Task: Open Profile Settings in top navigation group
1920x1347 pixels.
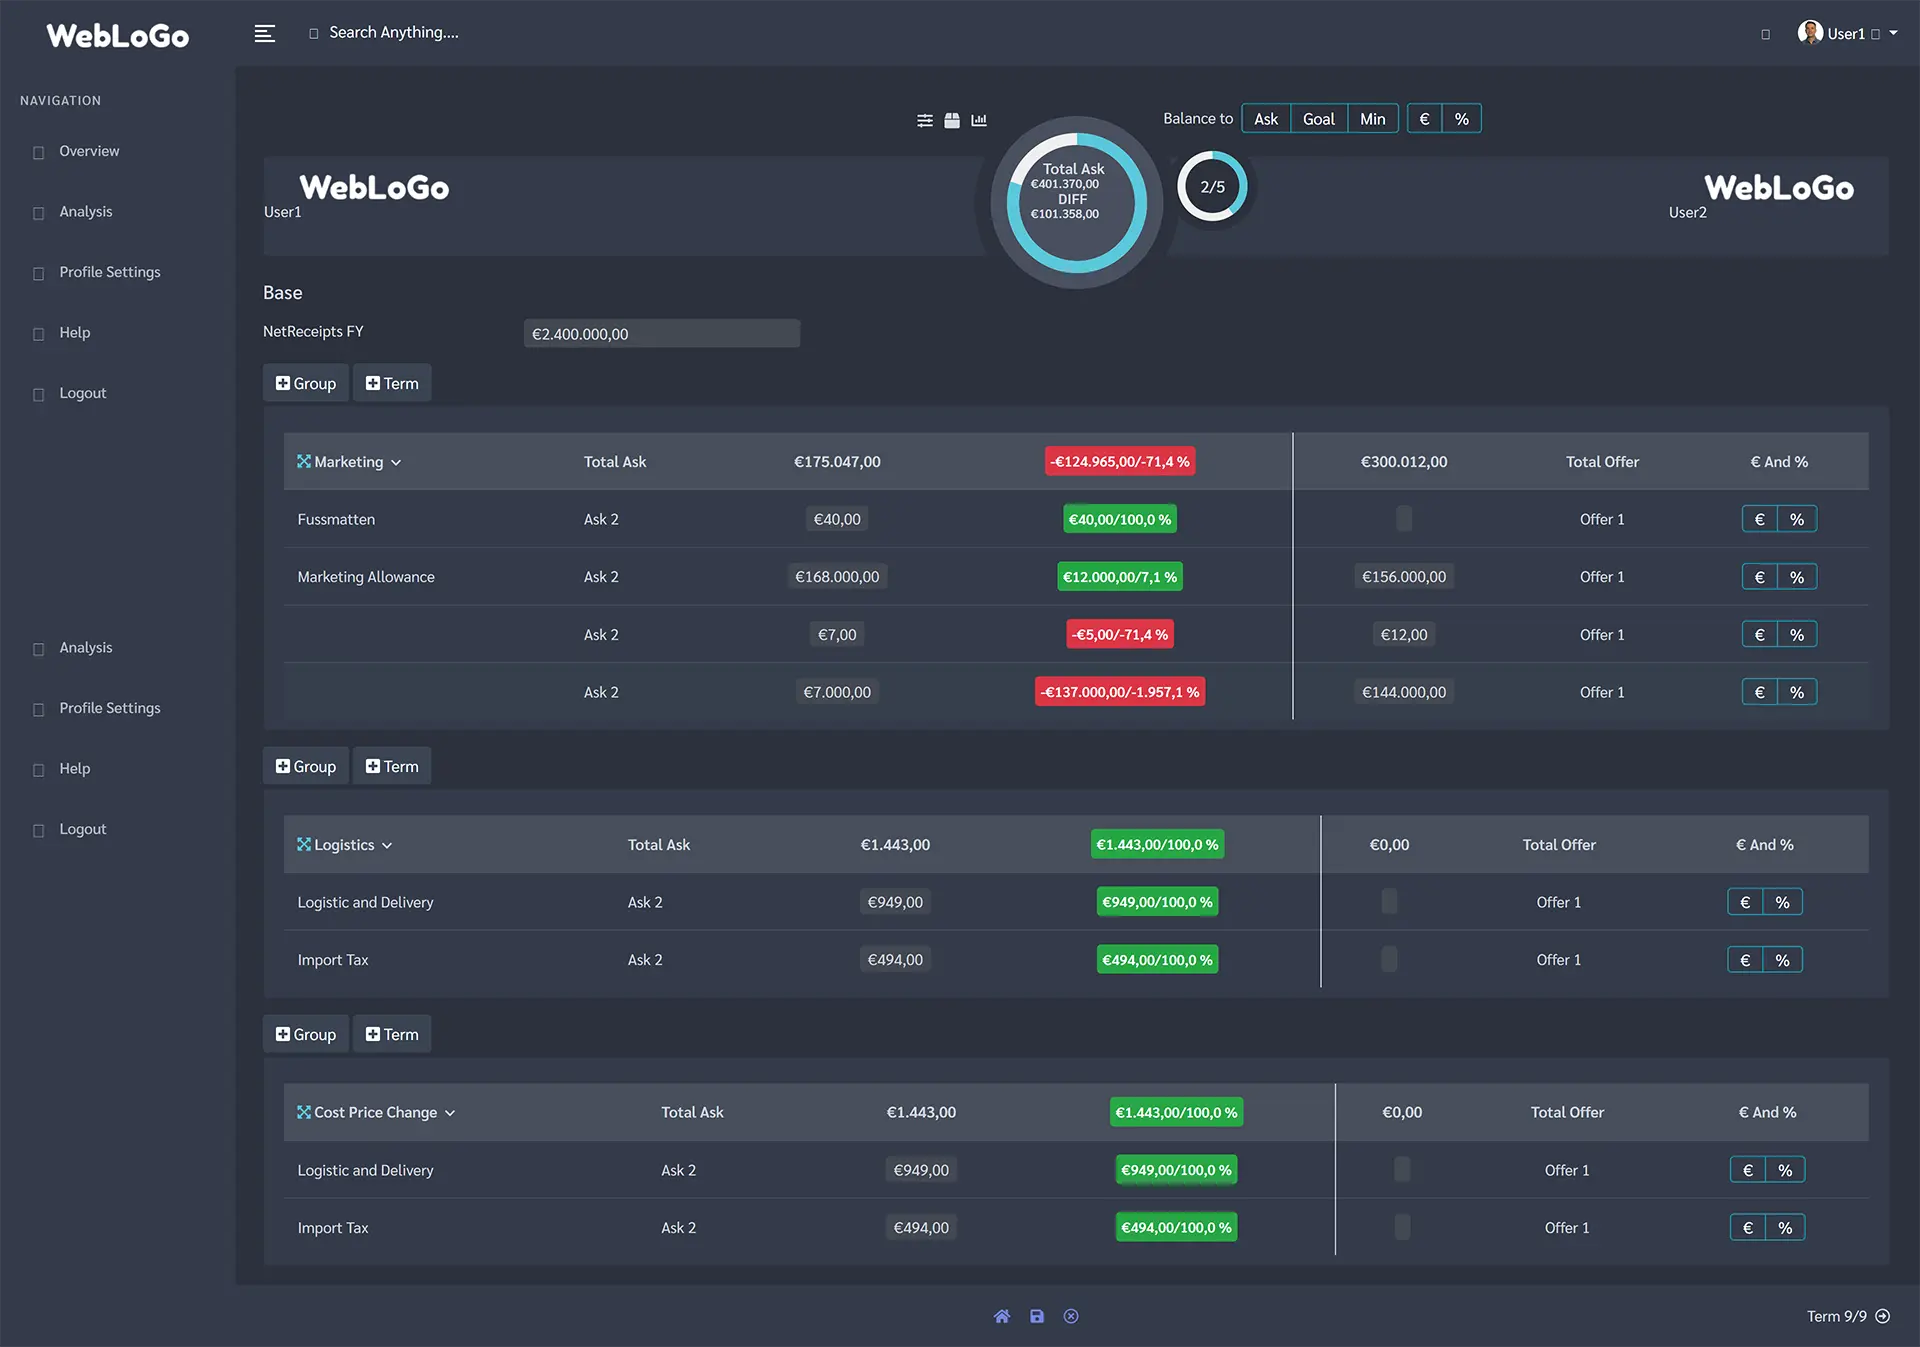Action: 110,272
